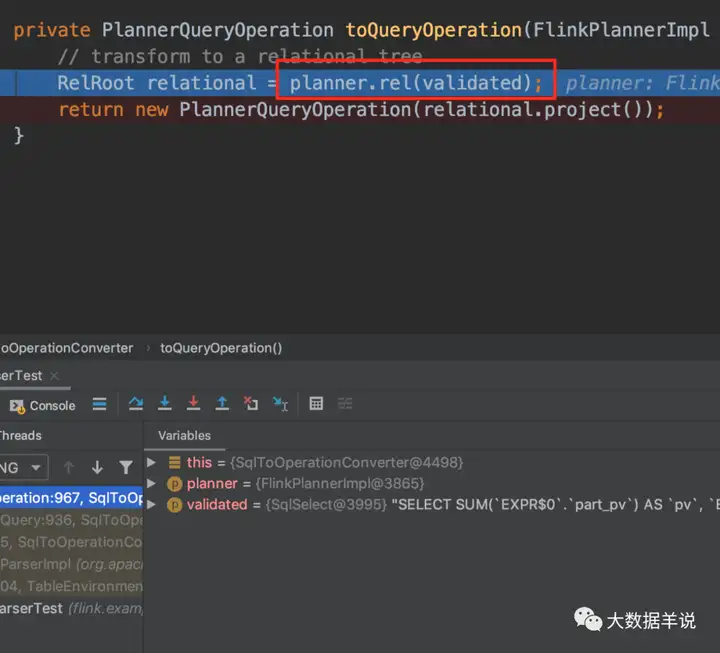
Task: Click the toQueryOperation method name
Action: (433, 30)
